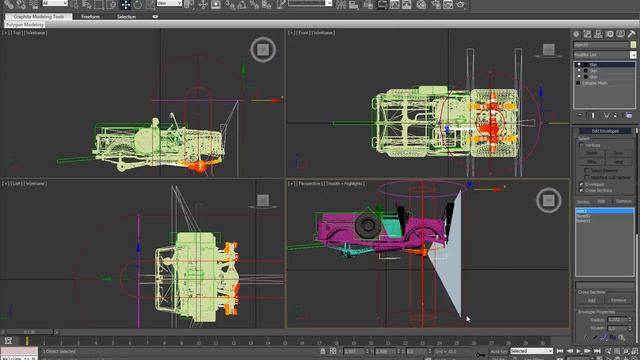Select the Editable Mesh stack entry
The width and height of the screenshot is (640, 360).
[595, 83]
